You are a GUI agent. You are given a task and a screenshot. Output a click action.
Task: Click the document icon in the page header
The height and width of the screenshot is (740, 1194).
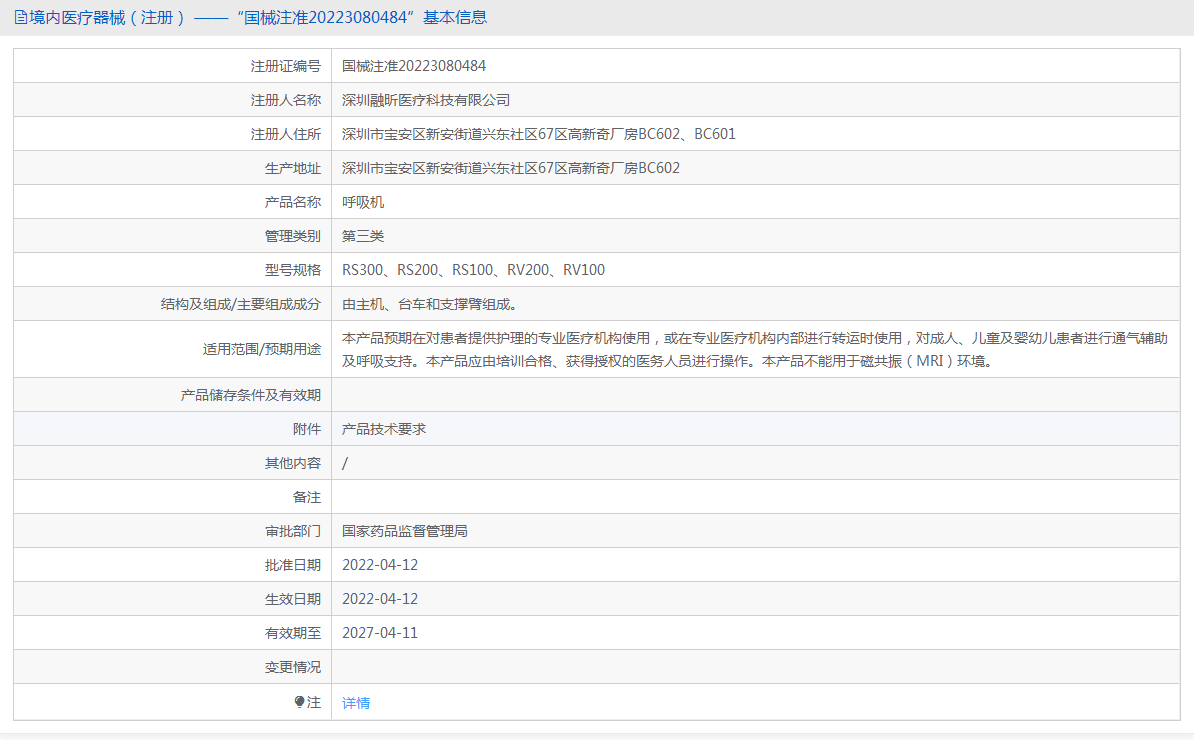pos(21,18)
